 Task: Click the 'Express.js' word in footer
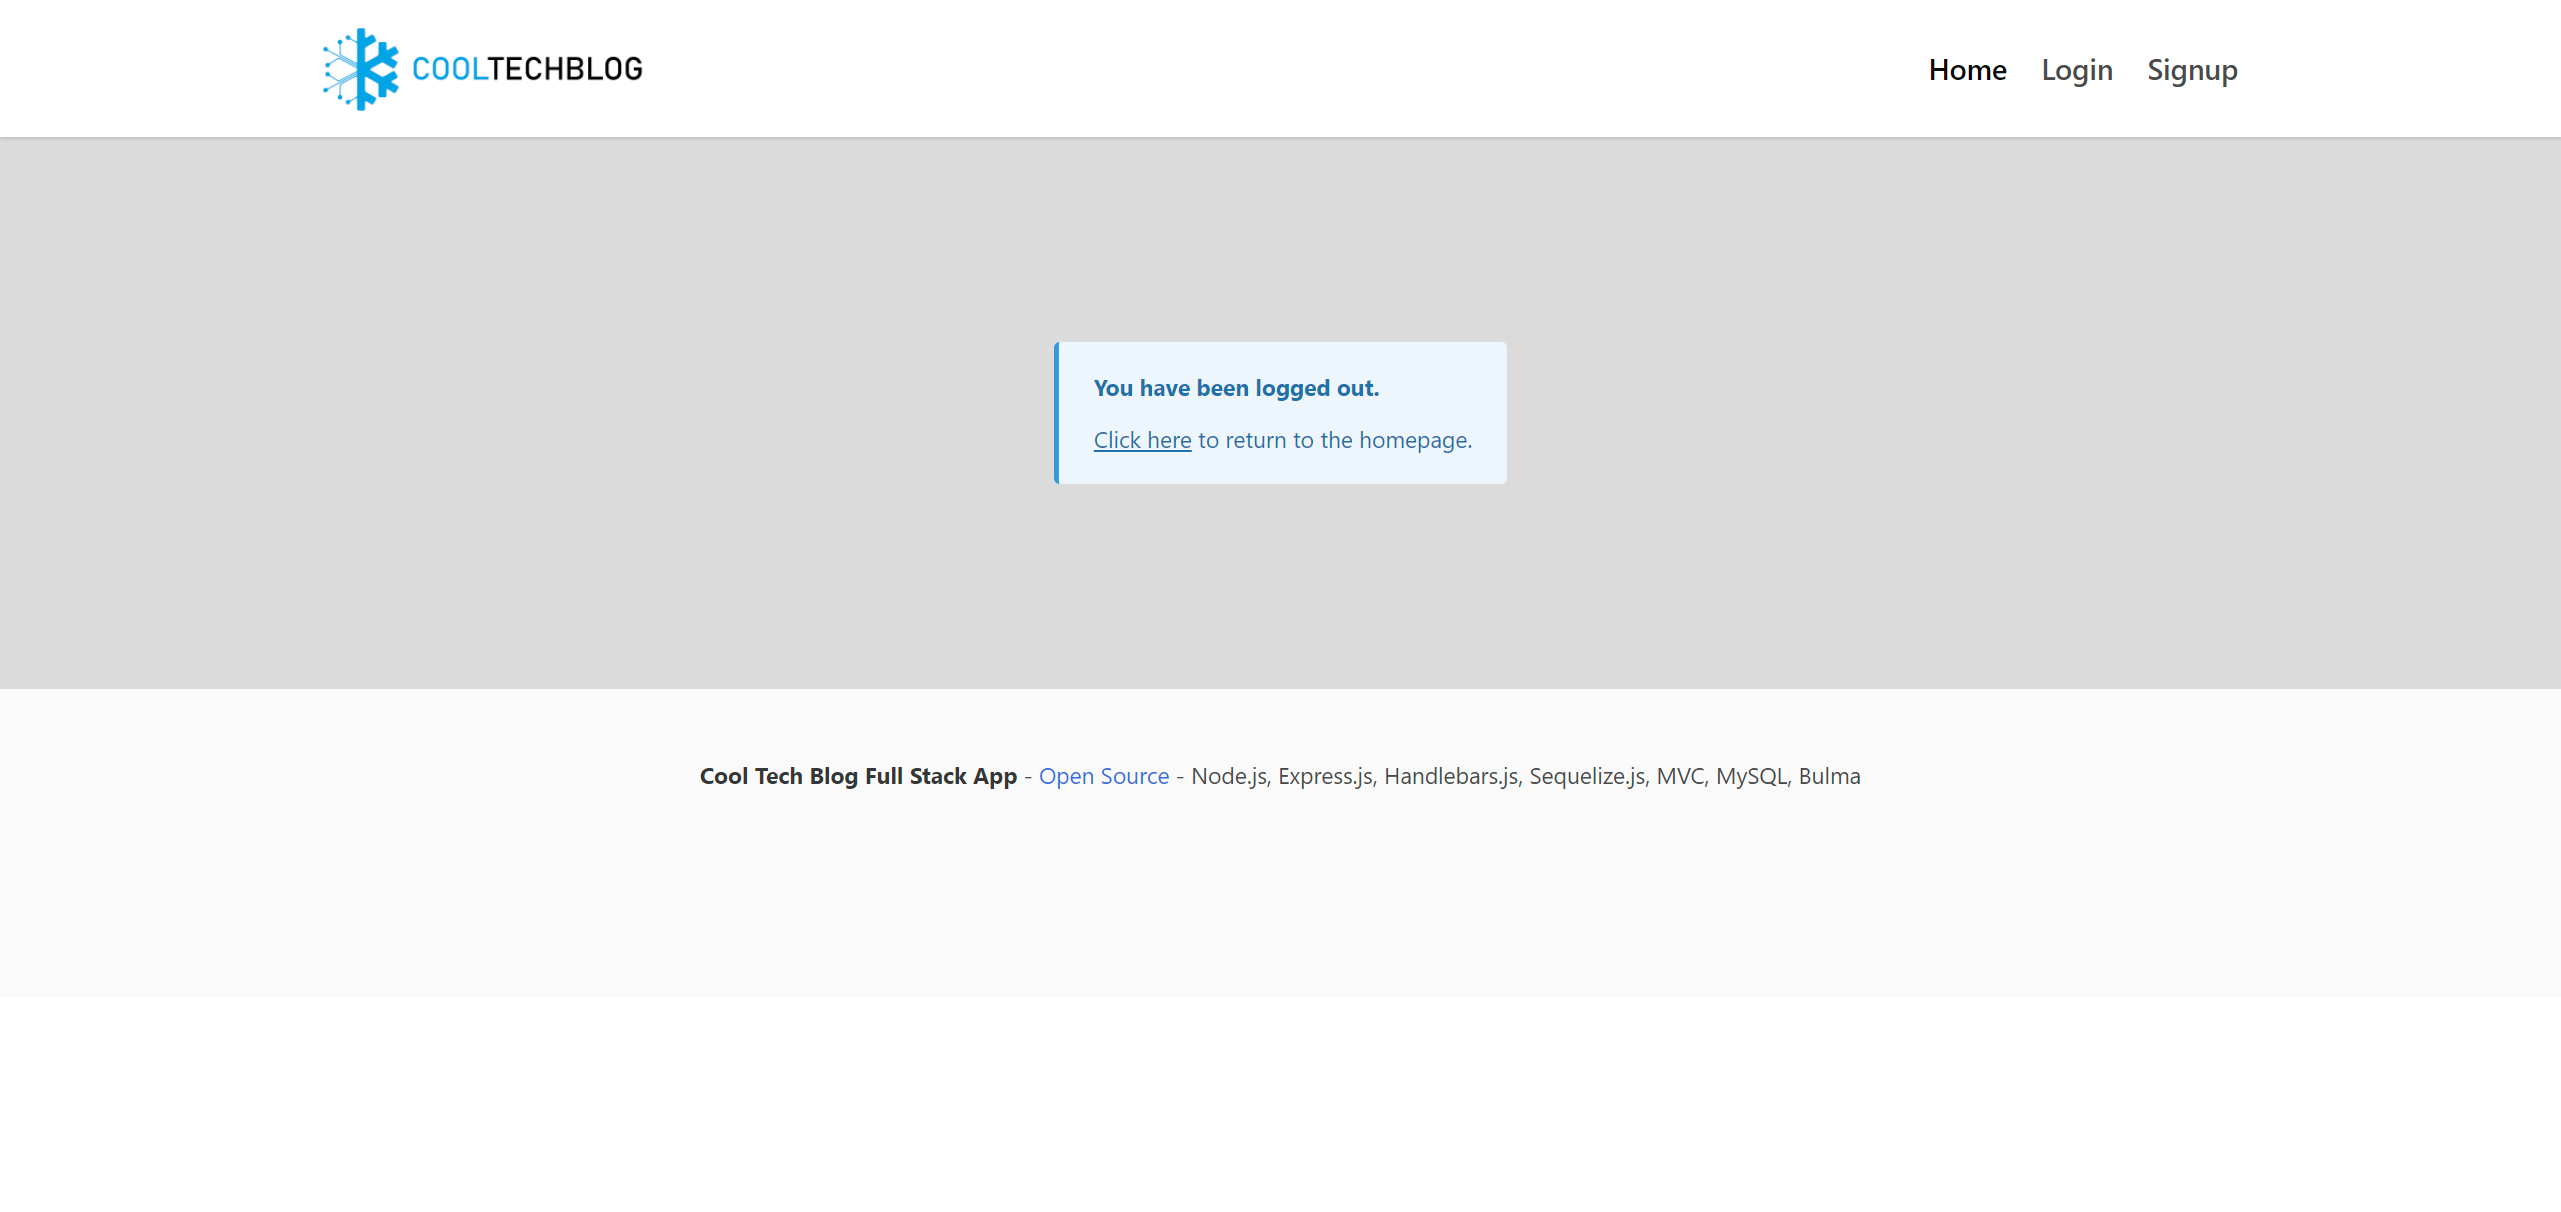pyautogui.click(x=1326, y=776)
